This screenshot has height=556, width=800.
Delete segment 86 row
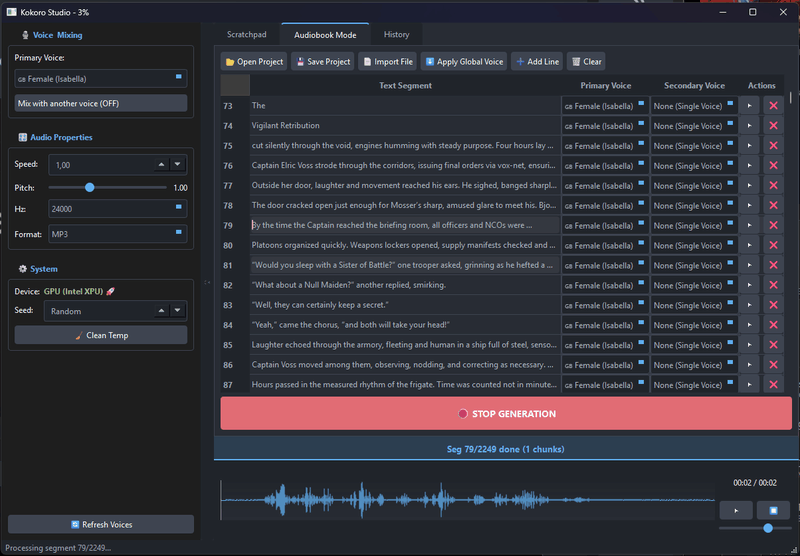point(773,364)
